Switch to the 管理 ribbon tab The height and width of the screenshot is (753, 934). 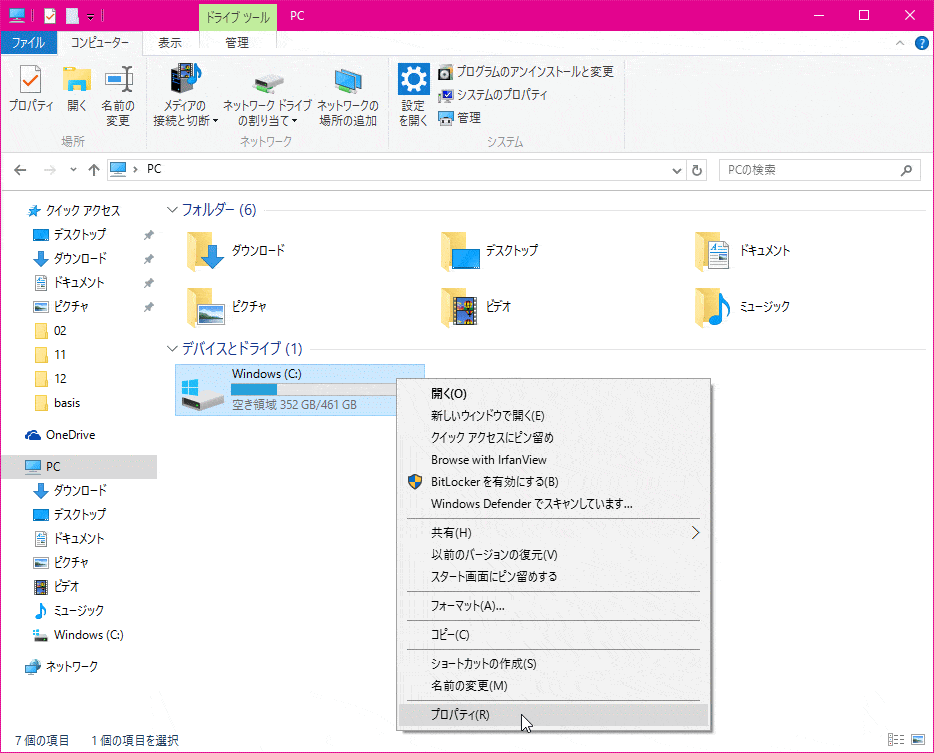[x=237, y=43]
